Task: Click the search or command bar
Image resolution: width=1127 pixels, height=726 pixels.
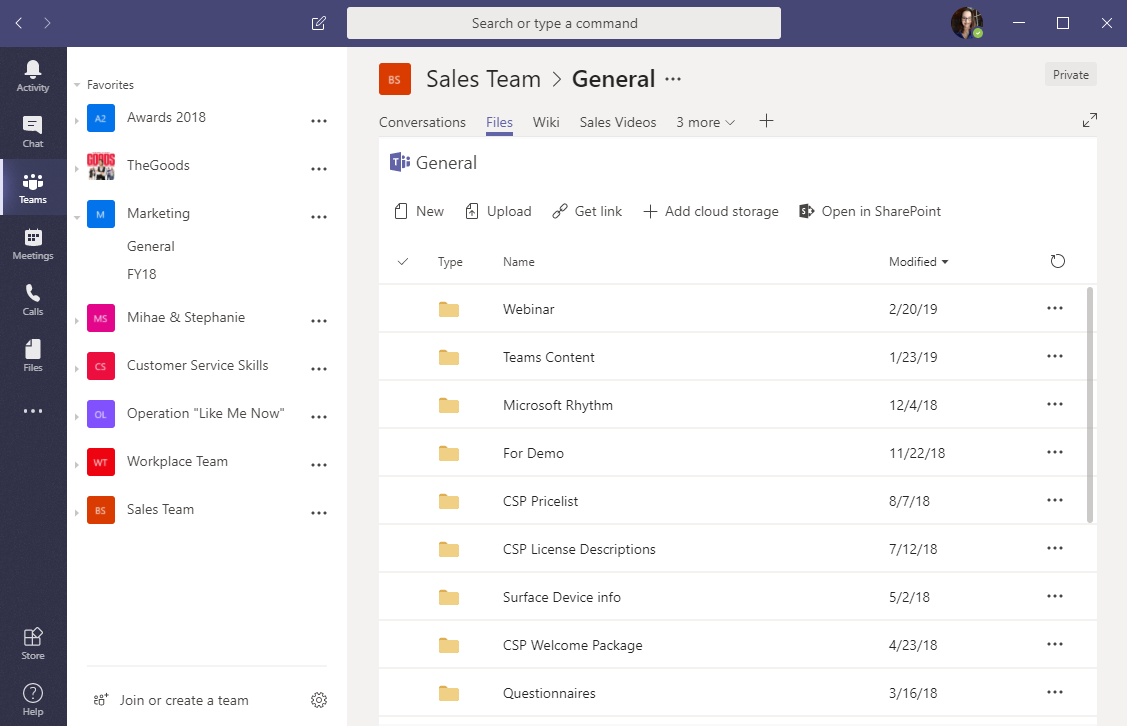Action: tap(563, 22)
